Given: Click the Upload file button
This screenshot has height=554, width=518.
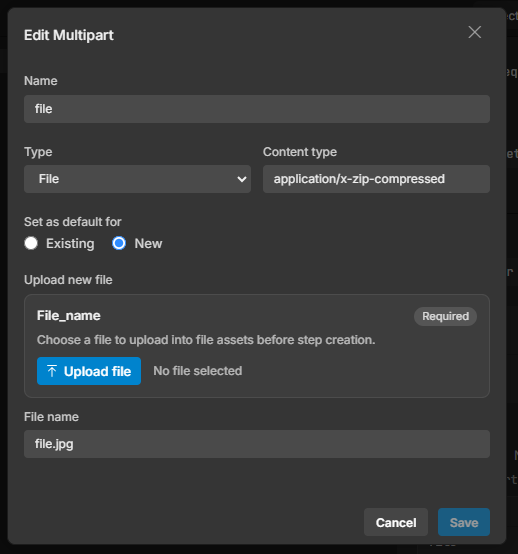Looking at the screenshot, I should point(89,371).
